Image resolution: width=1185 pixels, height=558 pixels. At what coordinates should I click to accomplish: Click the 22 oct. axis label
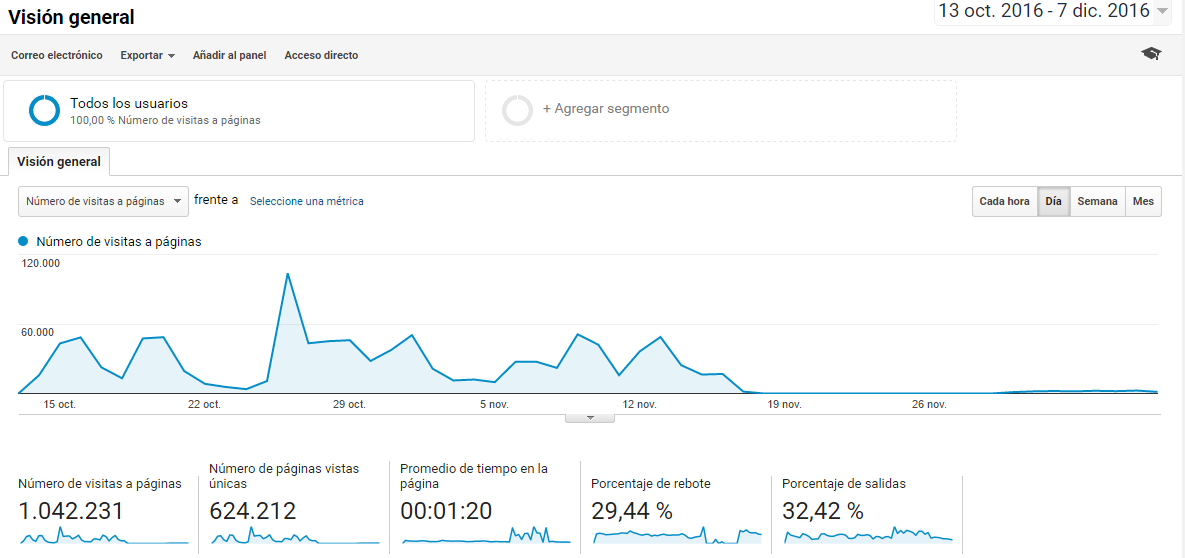(204, 405)
